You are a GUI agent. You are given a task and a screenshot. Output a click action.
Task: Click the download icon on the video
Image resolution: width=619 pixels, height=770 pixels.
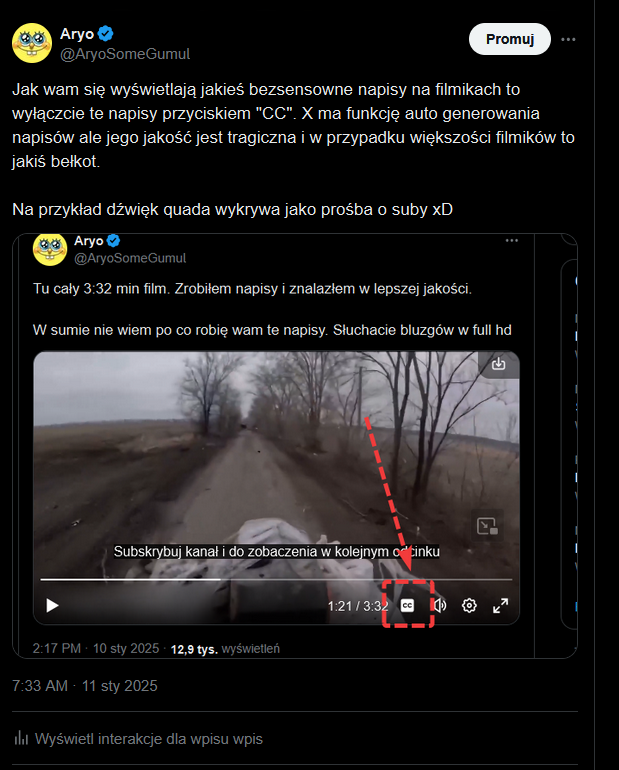pos(498,363)
